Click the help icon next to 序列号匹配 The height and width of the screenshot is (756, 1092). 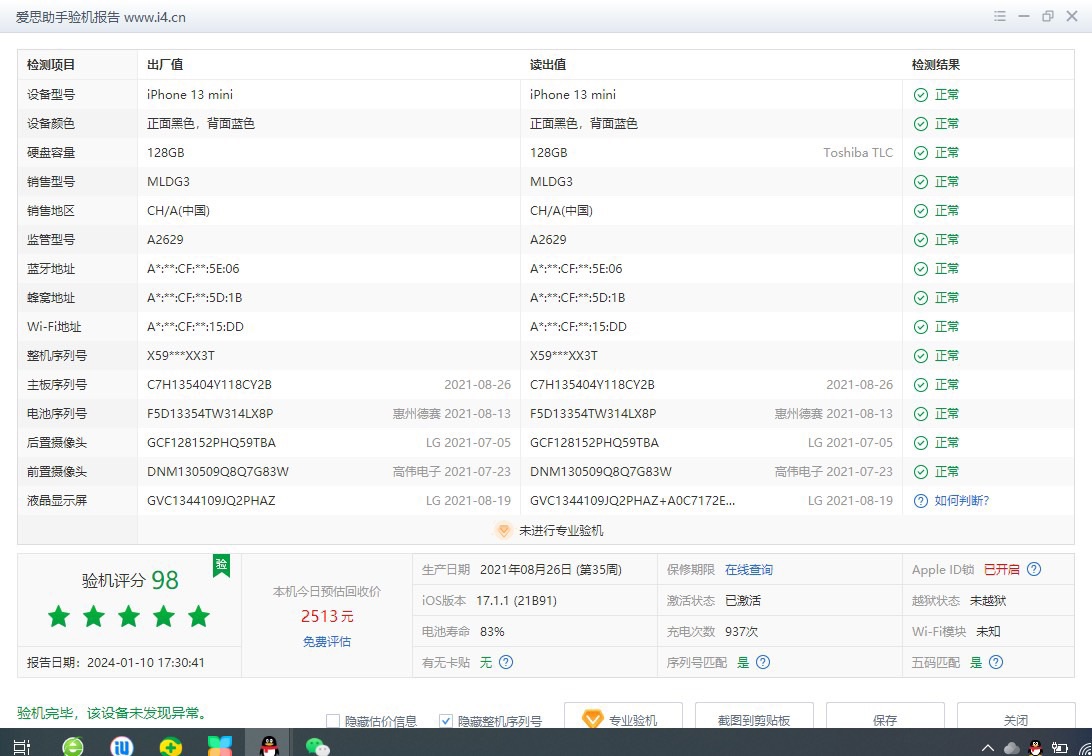point(763,662)
